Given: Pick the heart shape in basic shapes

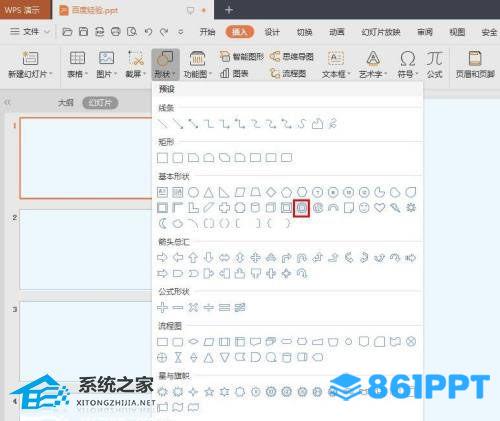Looking at the screenshot, I should click(380, 208).
